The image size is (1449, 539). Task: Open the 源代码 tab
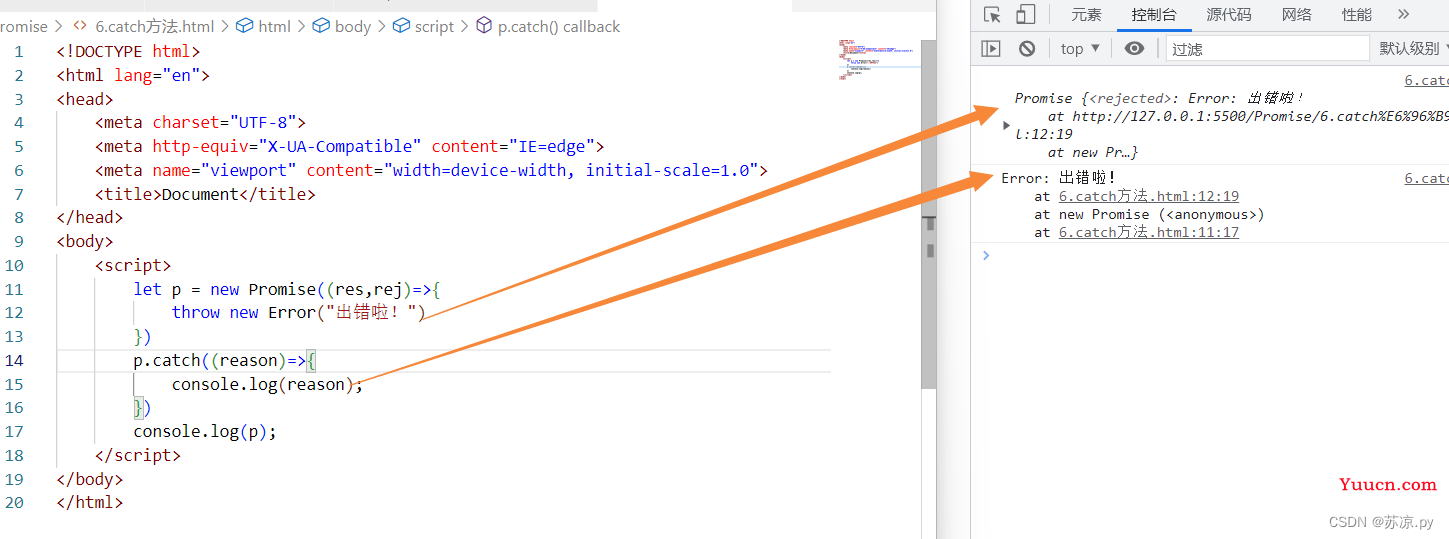(1229, 14)
